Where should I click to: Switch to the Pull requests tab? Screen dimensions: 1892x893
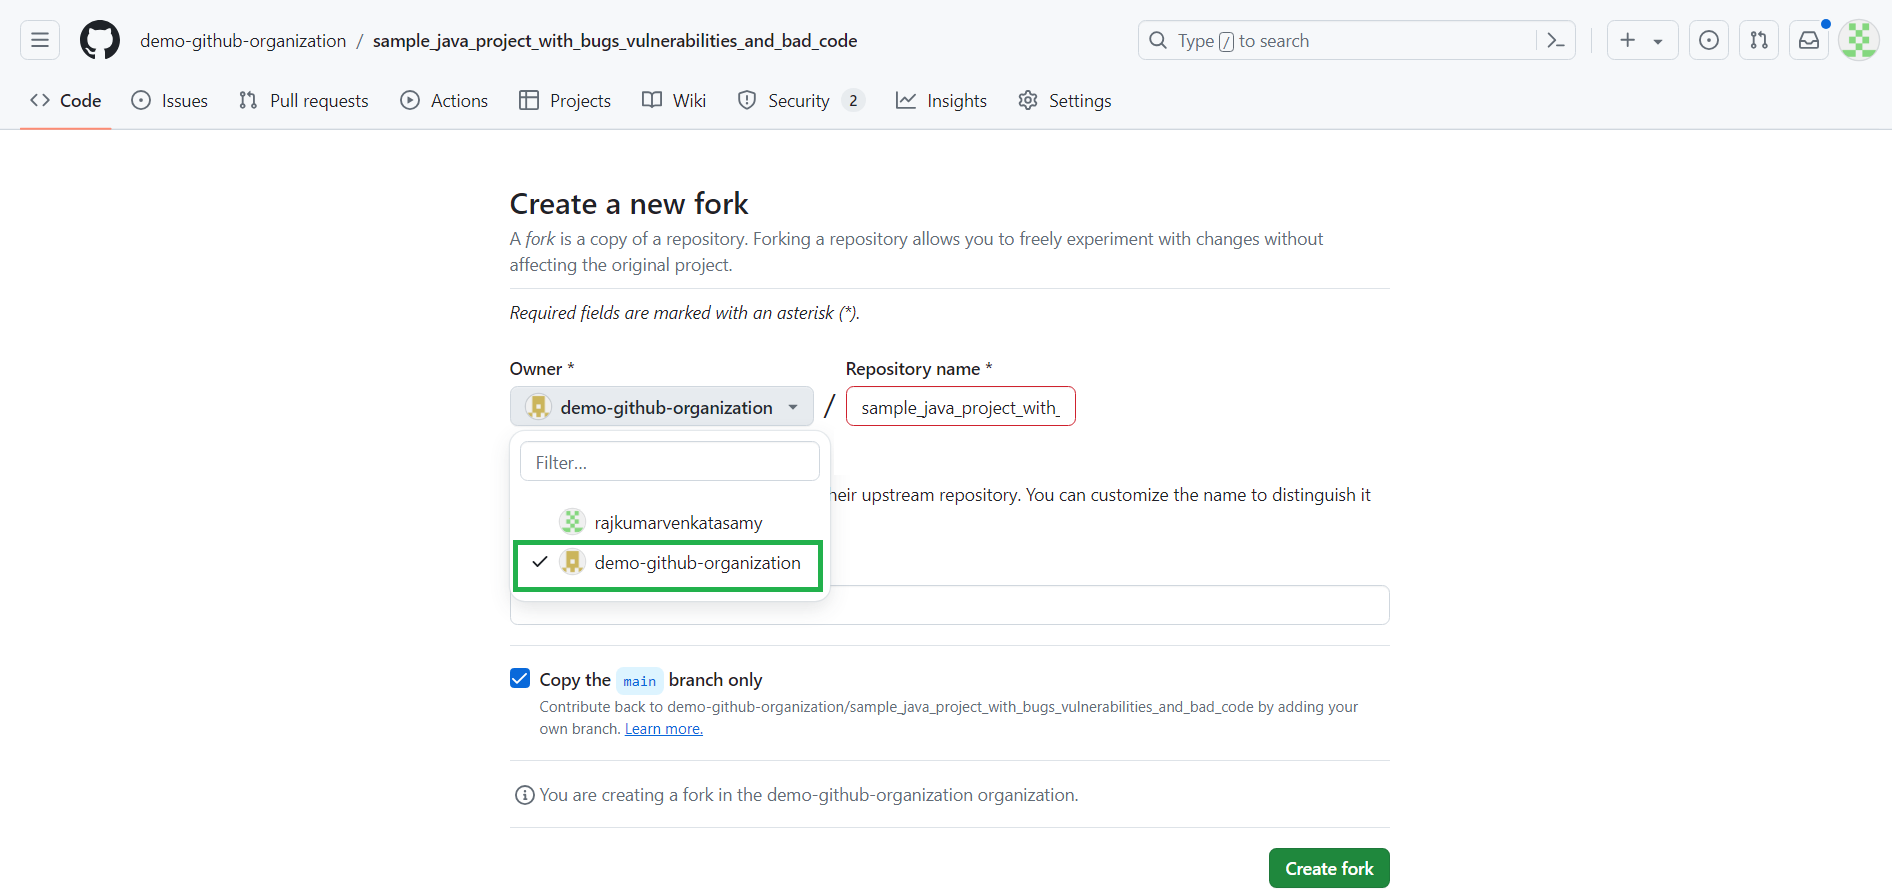point(304,100)
